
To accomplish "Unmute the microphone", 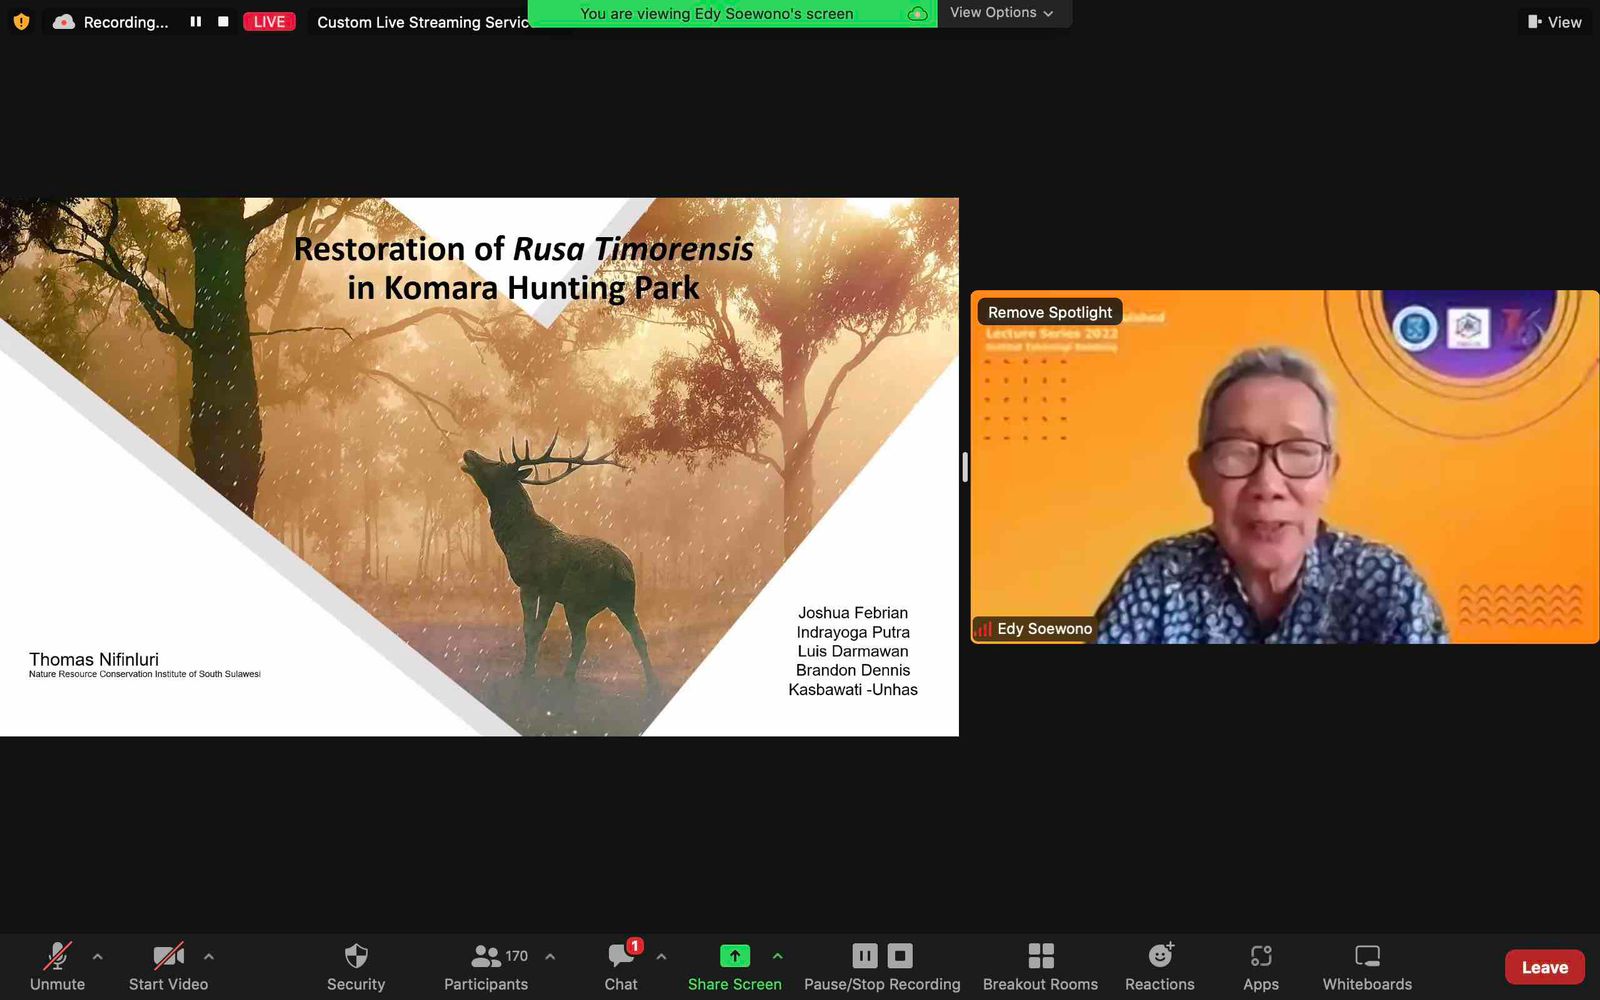I will (x=57, y=966).
